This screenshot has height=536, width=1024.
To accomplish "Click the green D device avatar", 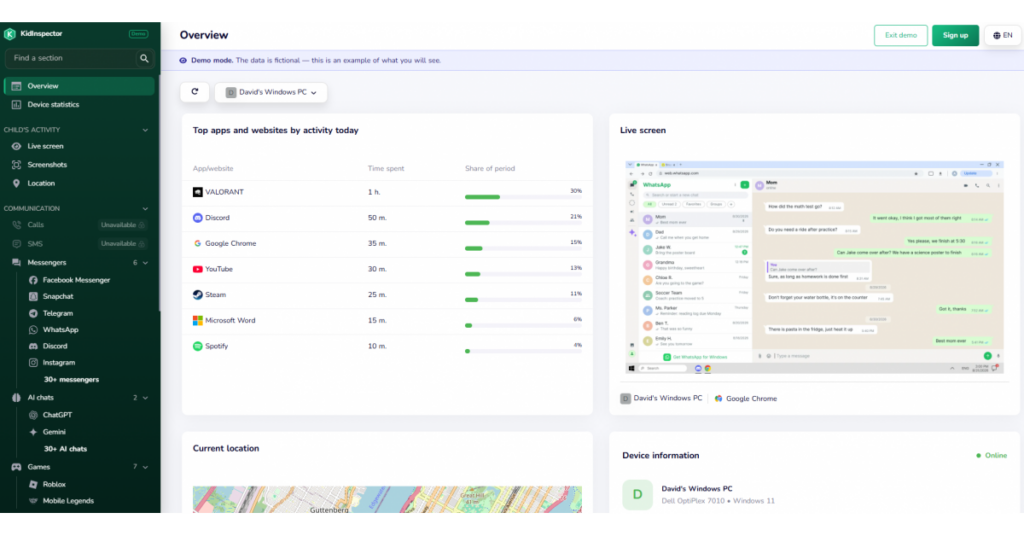I will point(637,494).
